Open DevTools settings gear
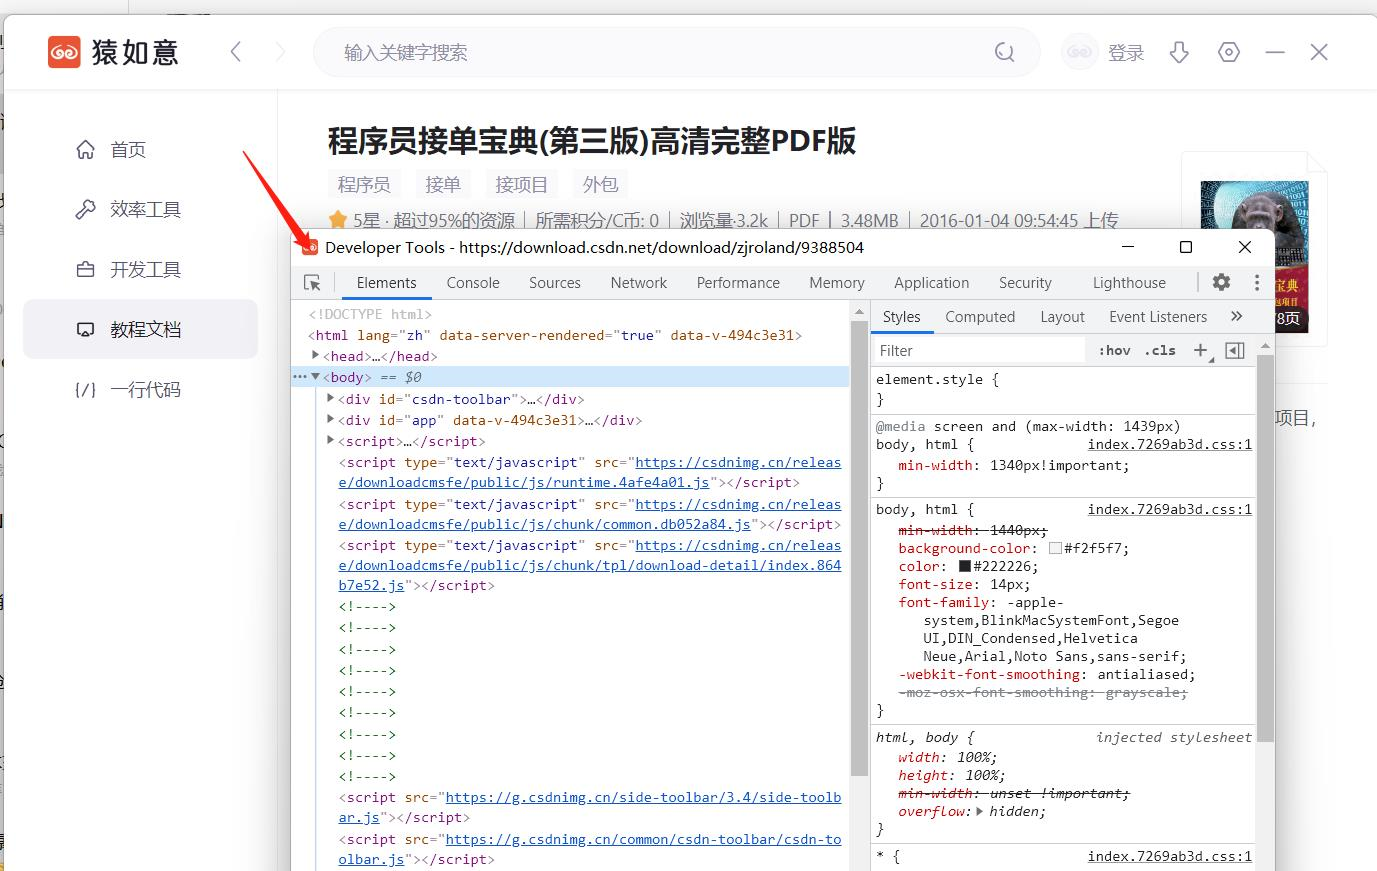The width and height of the screenshot is (1377, 871). pos(1221,283)
